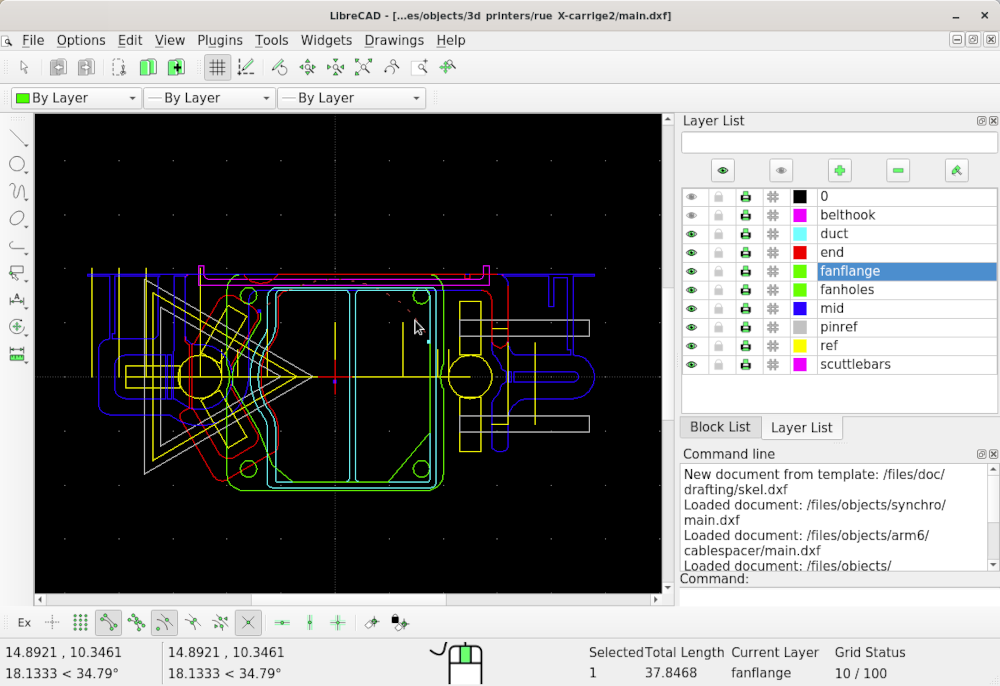Add a new layer with the plus button

coord(839,170)
